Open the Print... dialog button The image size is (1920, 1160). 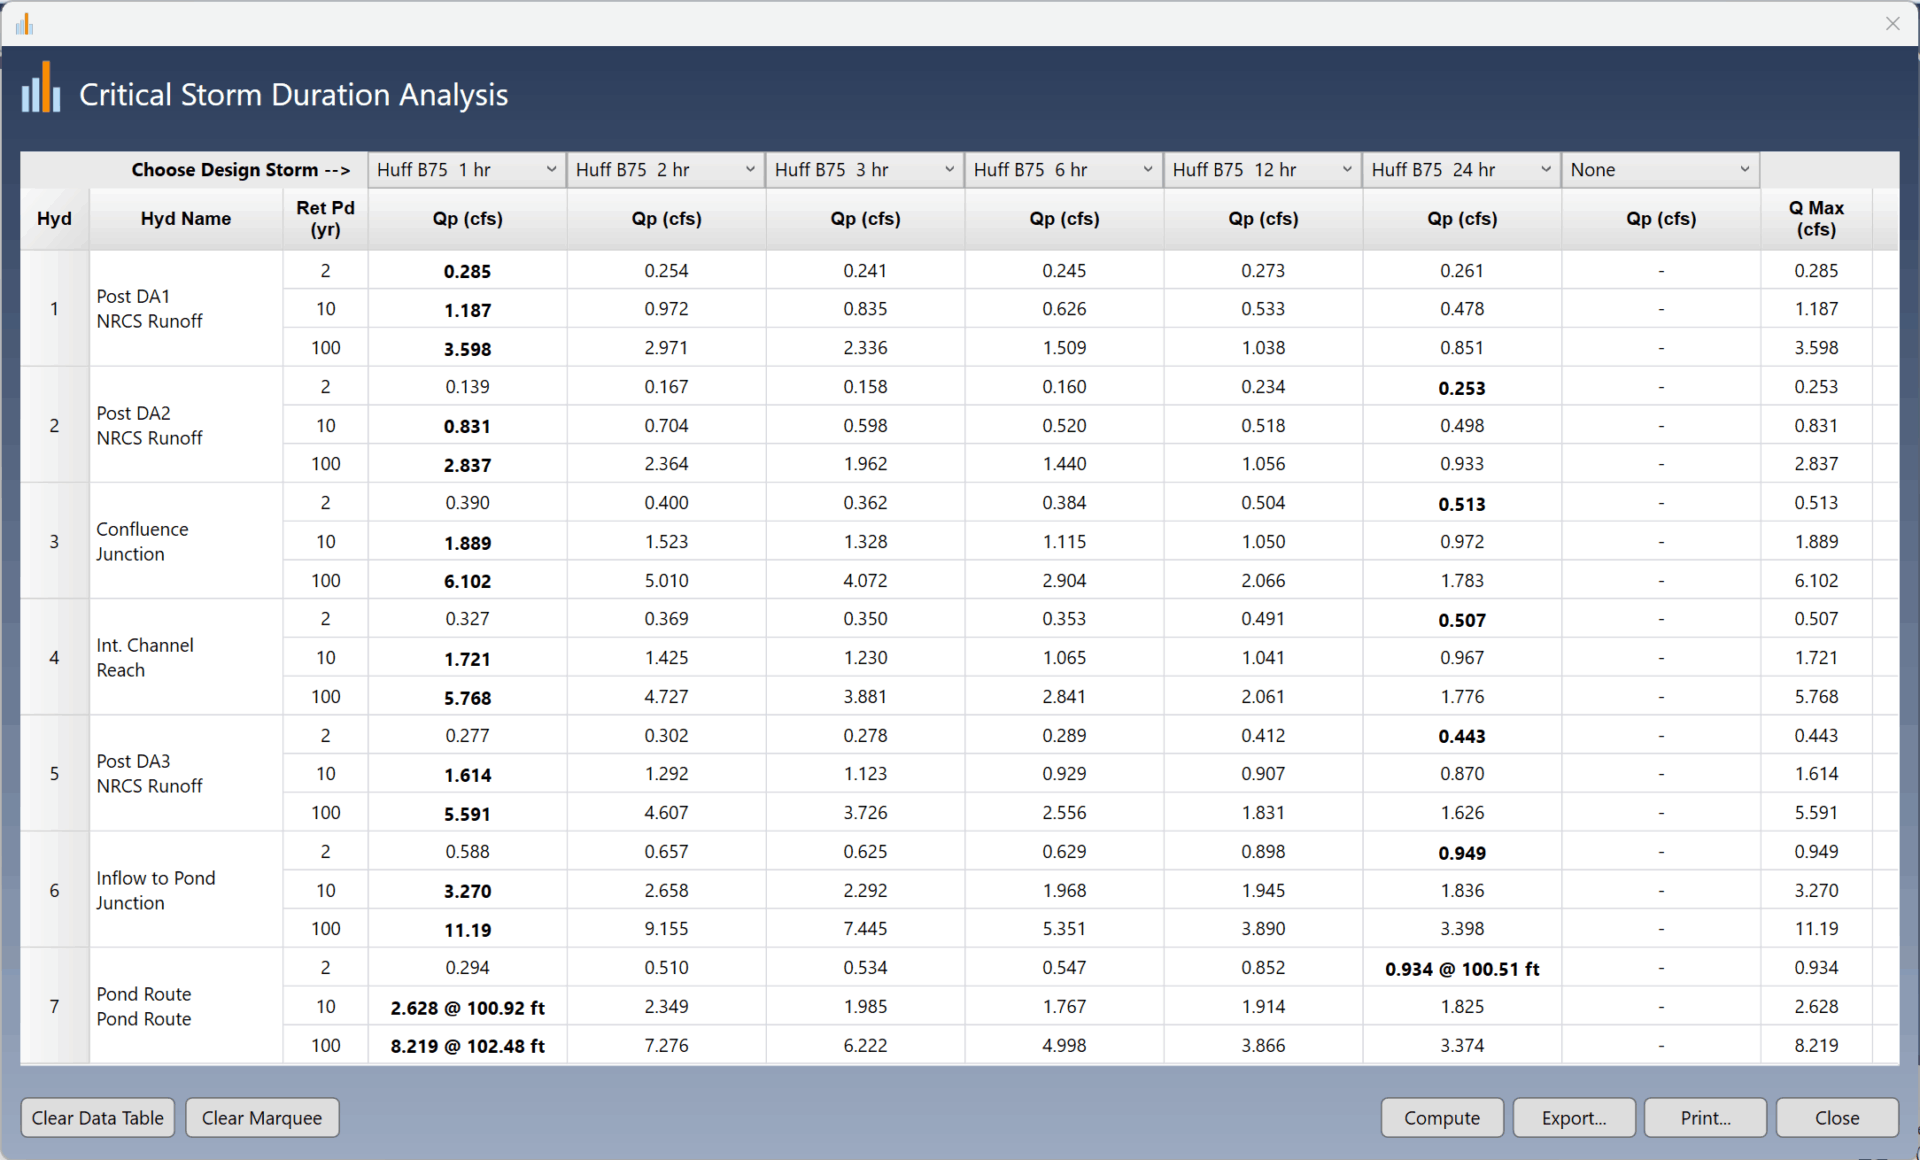click(1705, 1118)
